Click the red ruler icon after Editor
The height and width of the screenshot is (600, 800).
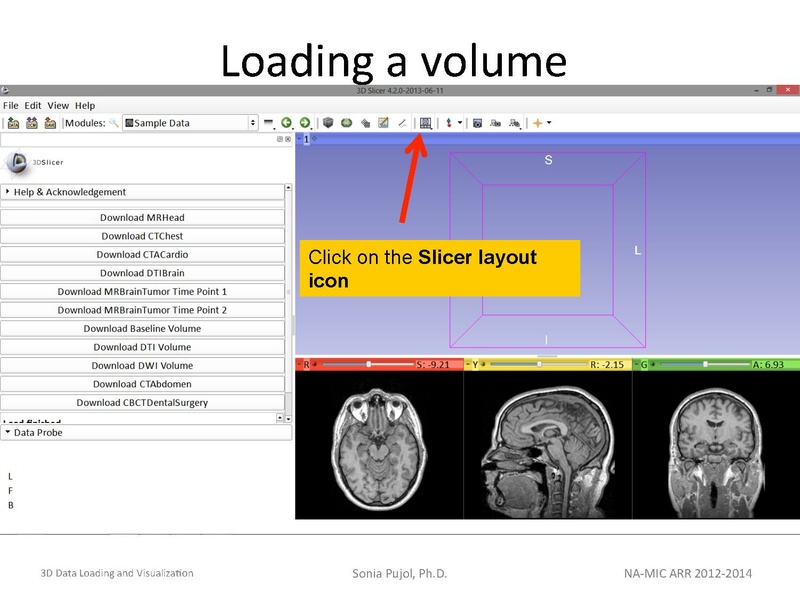[402, 123]
